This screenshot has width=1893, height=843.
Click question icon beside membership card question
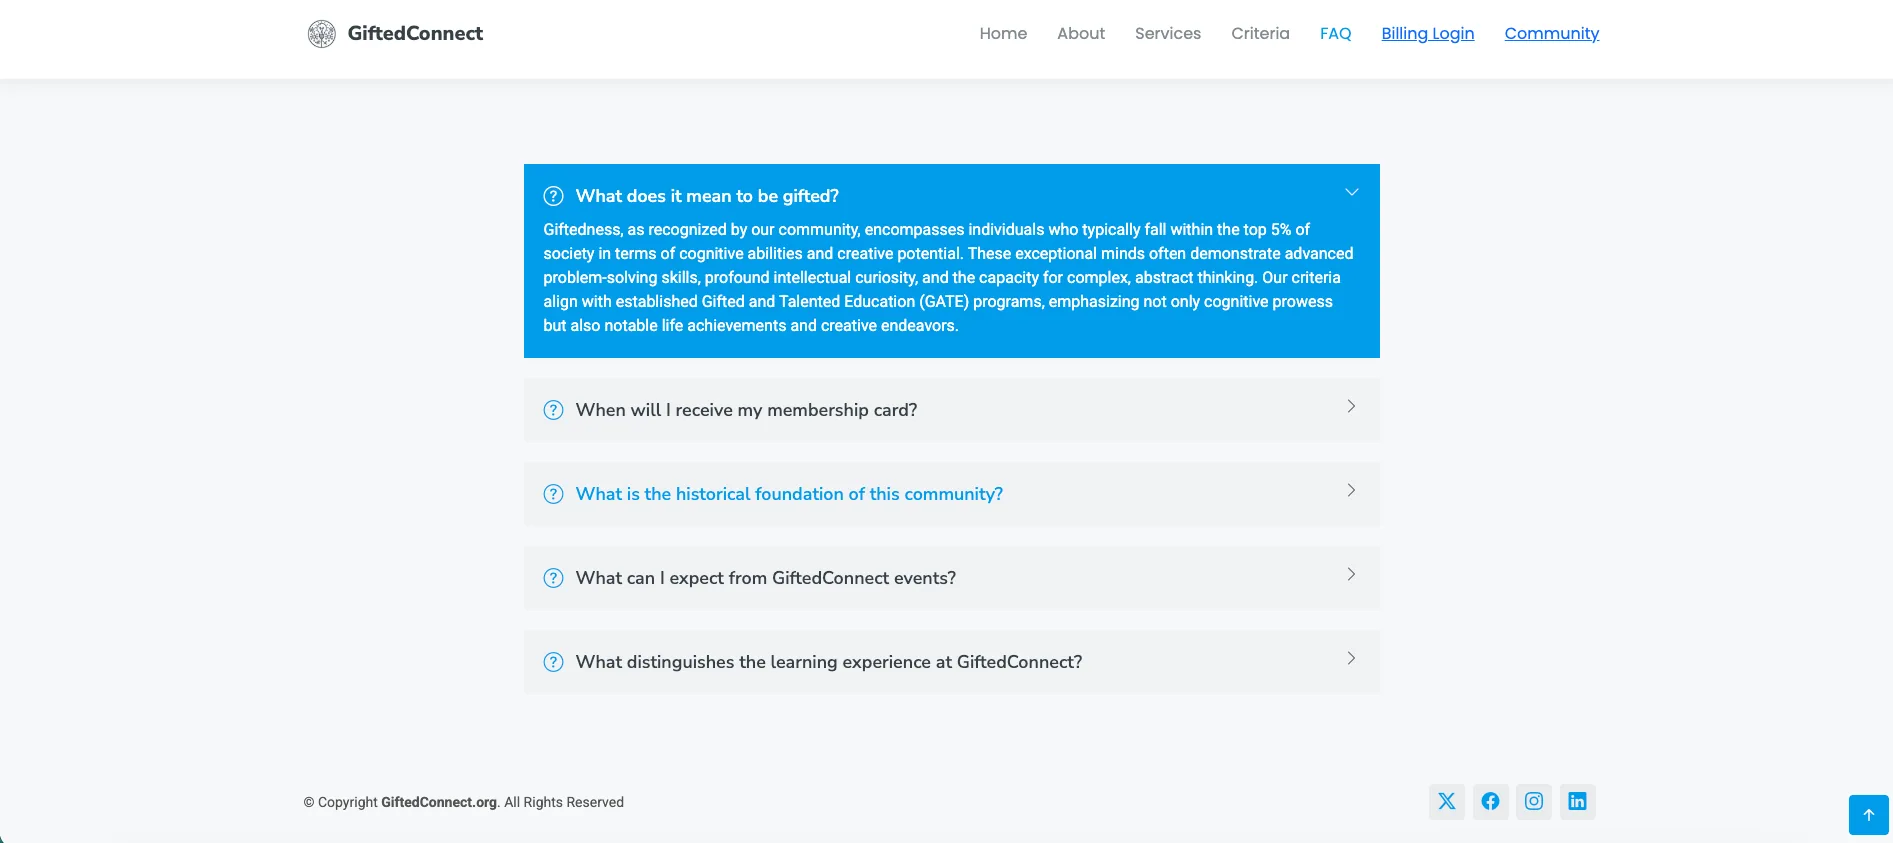(553, 410)
